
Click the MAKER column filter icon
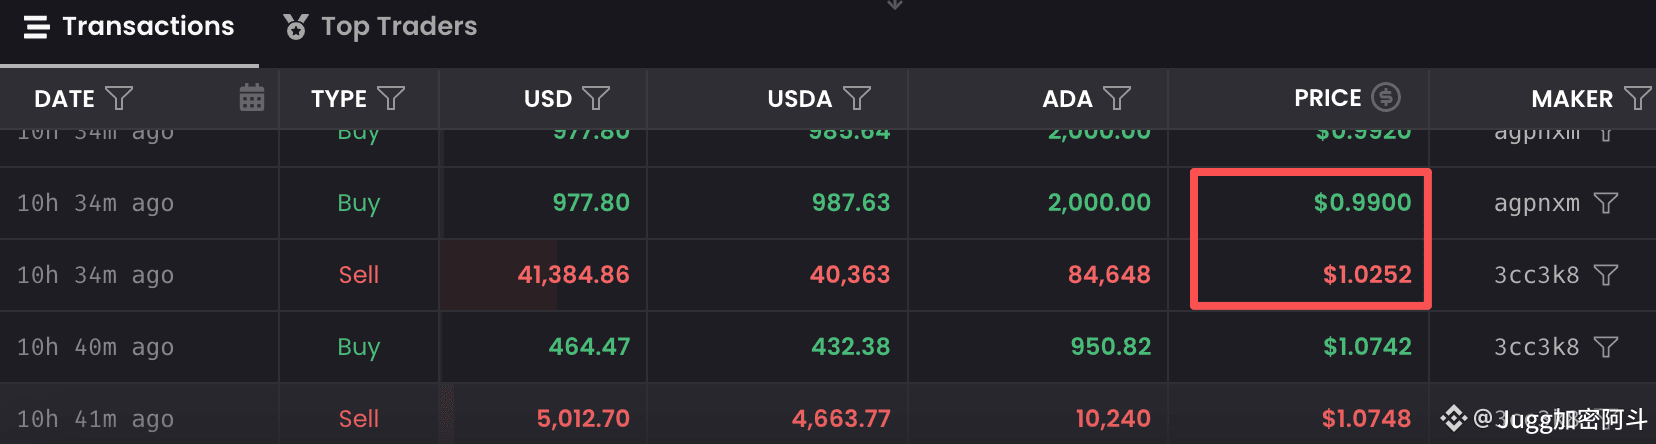[1637, 98]
